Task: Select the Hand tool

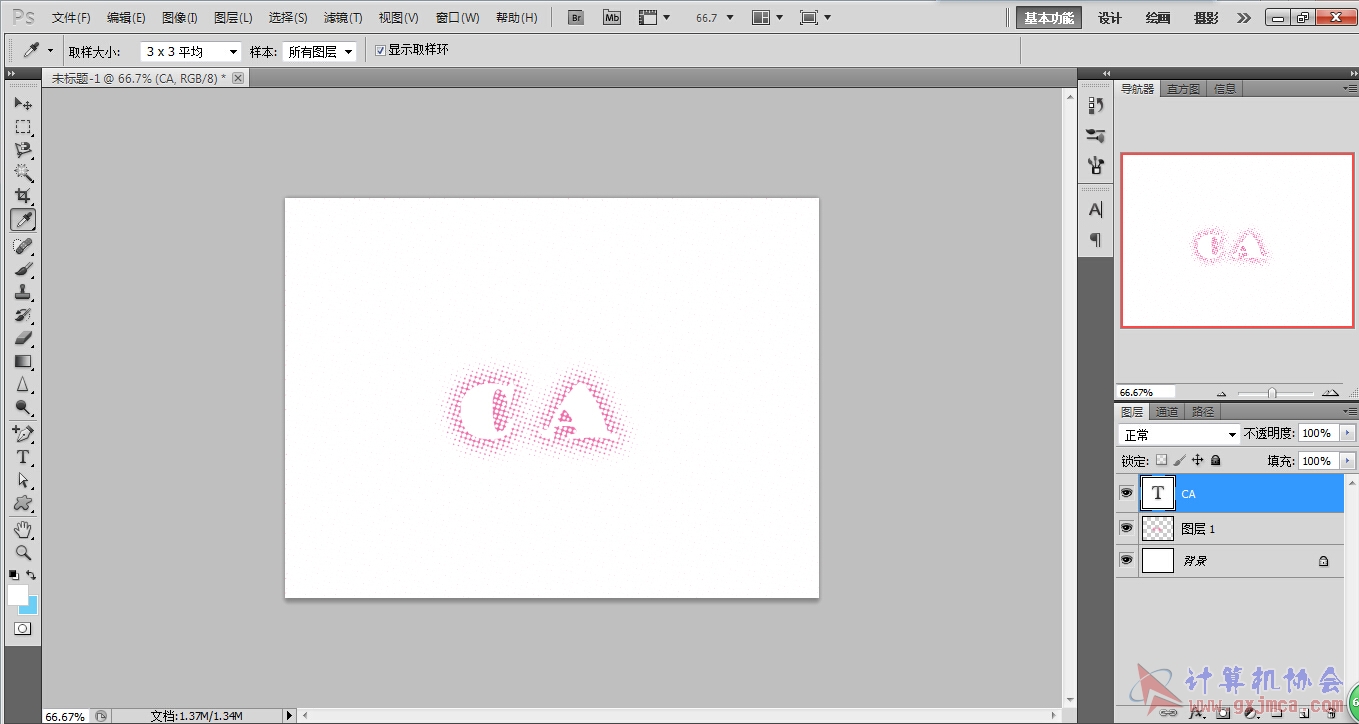Action: (x=23, y=528)
